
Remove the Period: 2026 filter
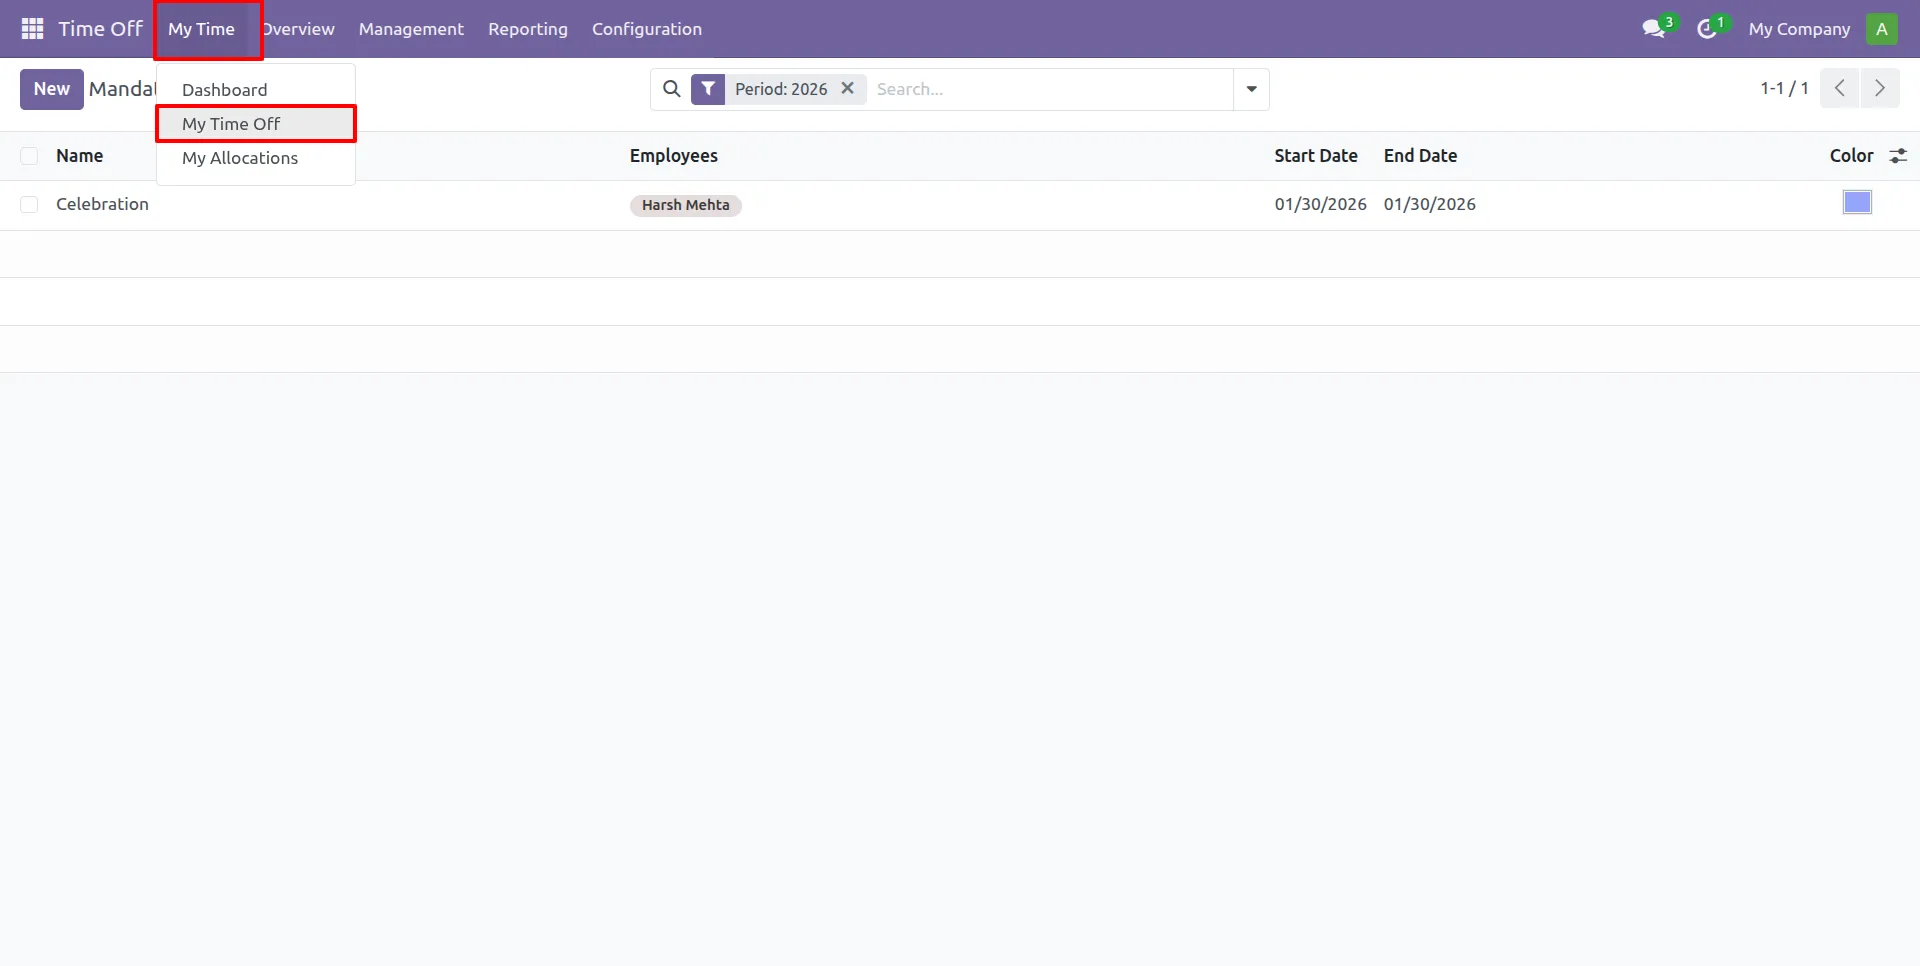pos(847,88)
